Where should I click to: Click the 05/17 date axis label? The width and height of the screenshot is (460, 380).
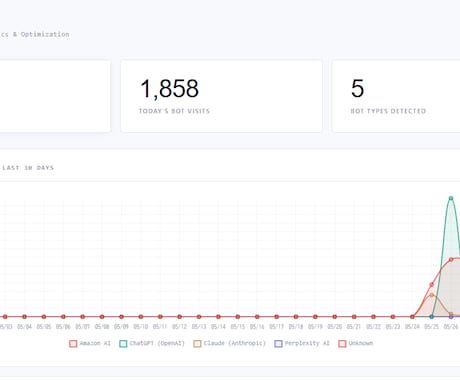coord(276,327)
